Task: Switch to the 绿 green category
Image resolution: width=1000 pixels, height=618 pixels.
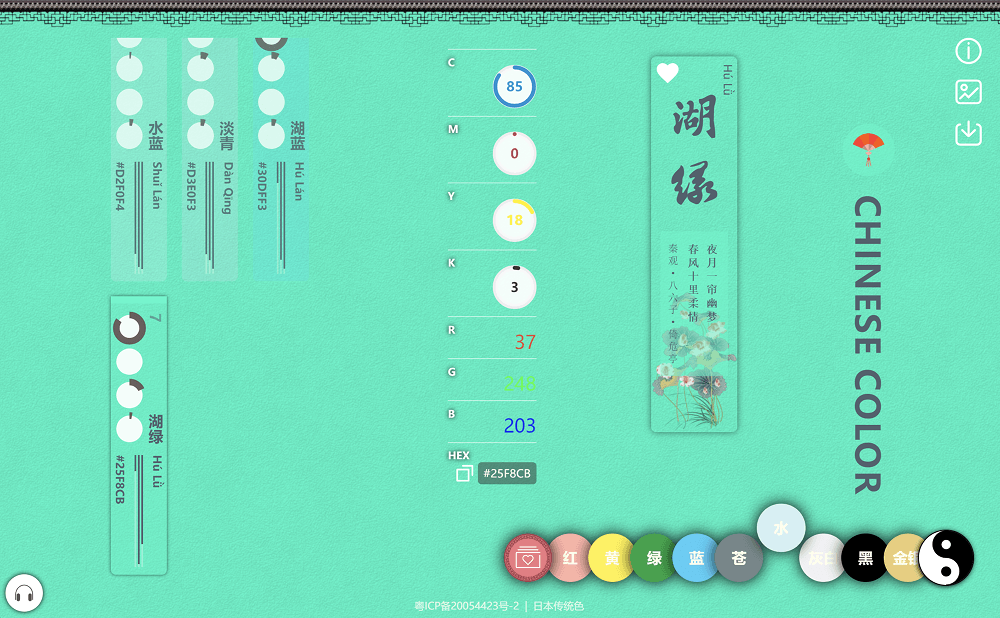Action: 654,558
